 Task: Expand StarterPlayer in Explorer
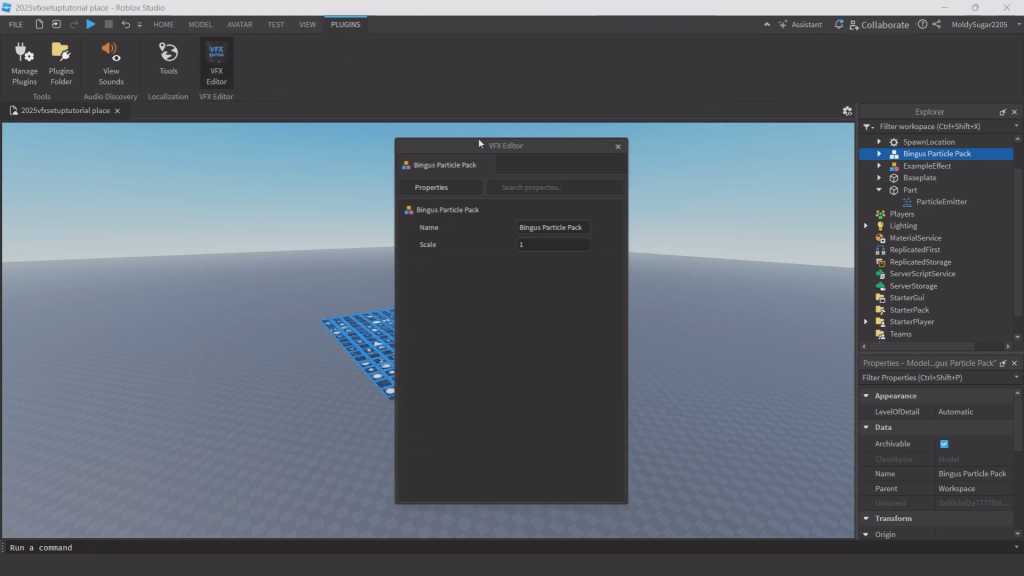(866, 322)
